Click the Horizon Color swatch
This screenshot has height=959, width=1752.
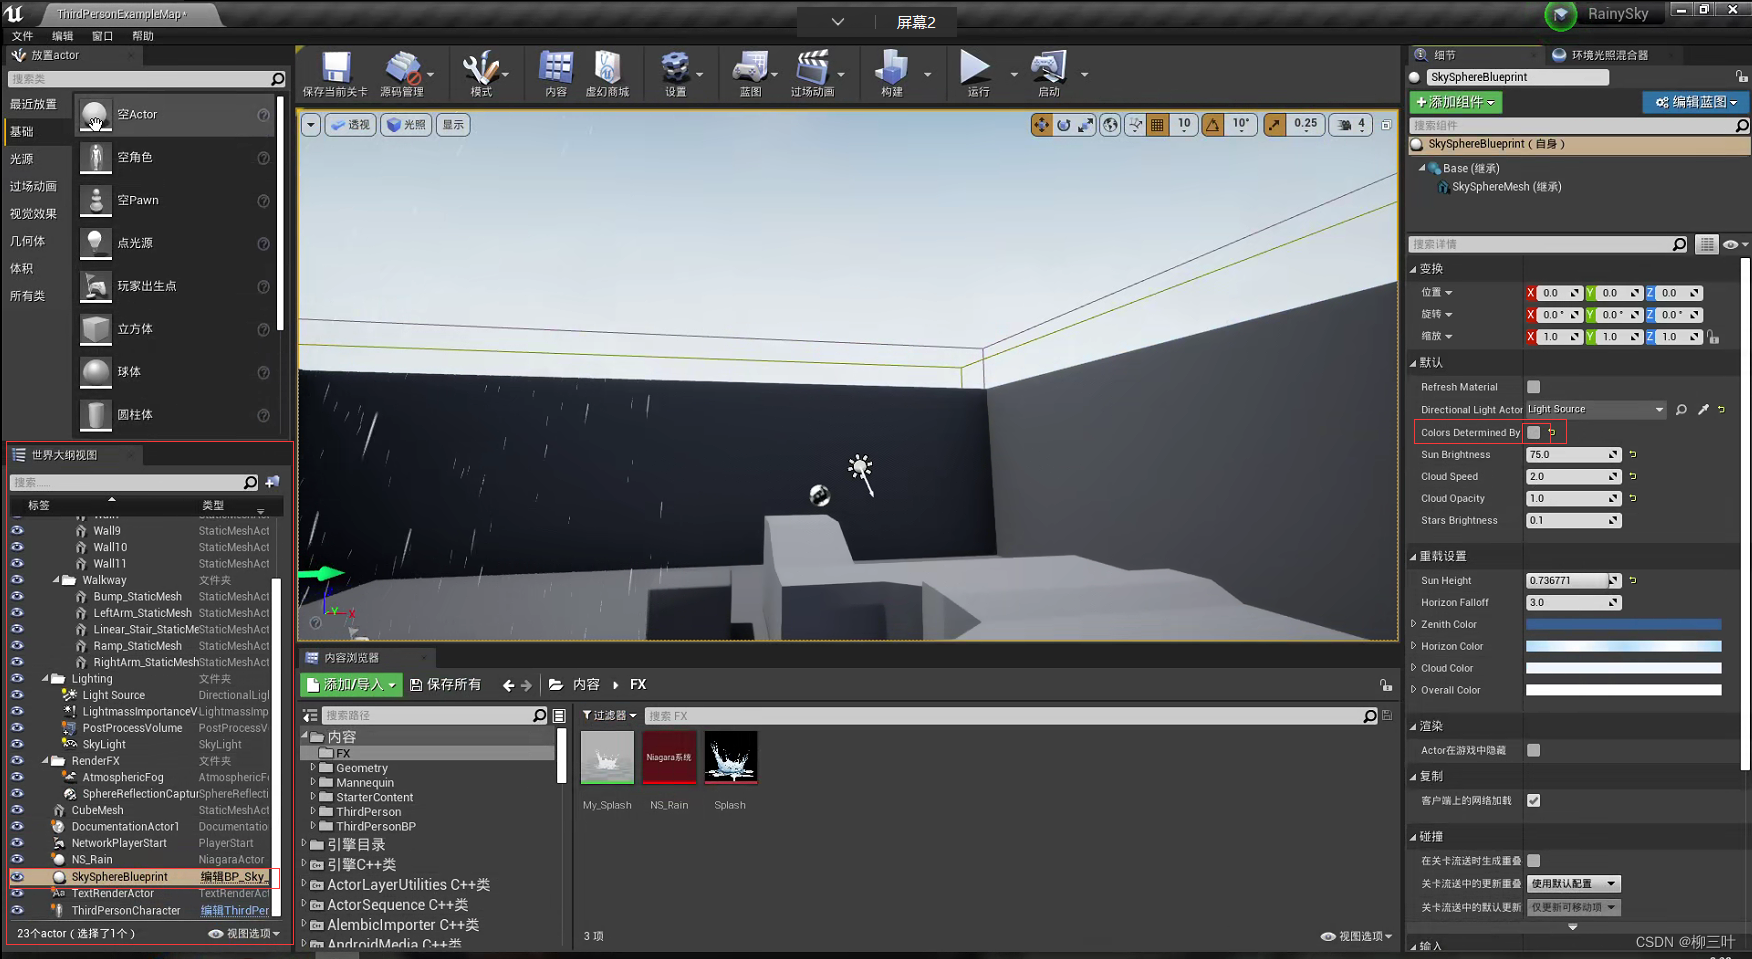tap(1623, 646)
